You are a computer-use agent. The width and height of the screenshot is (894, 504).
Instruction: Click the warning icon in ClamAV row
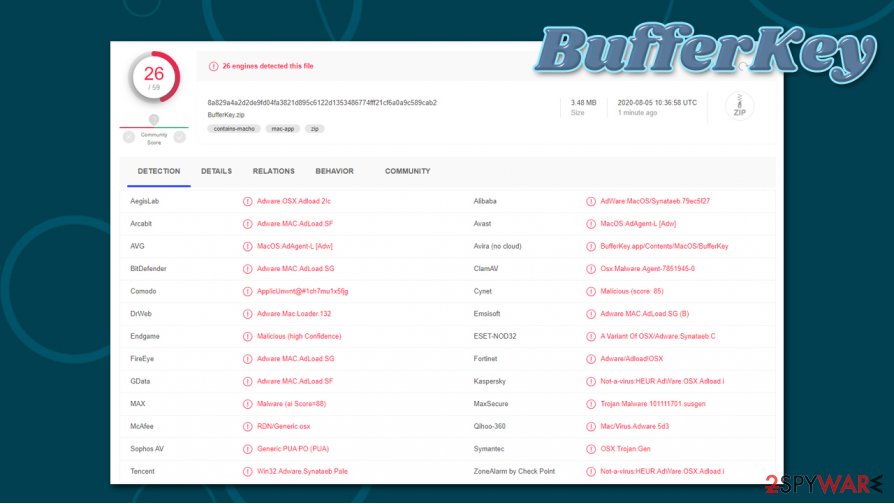click(x=591, y=269)
